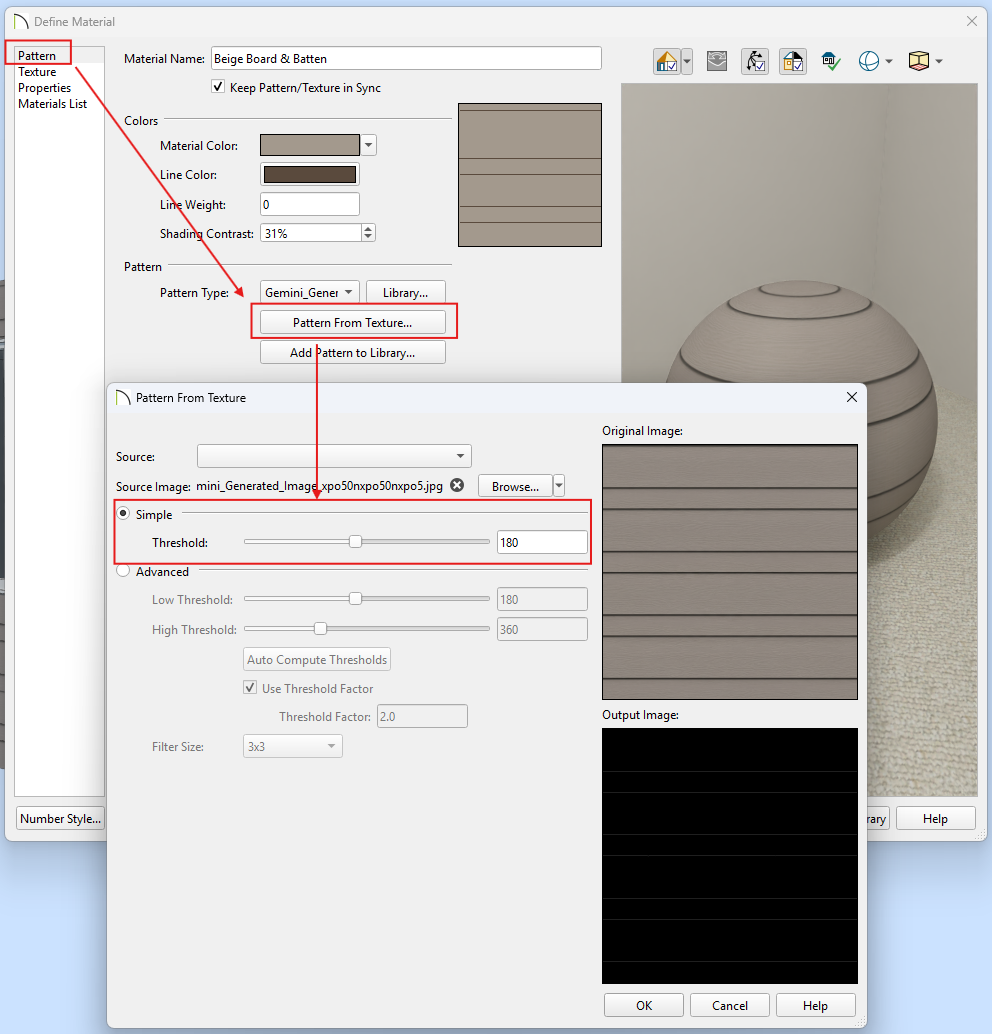Switch to the Texture panel
Image resolution: width=992 pixels, height=1034 pixels.
pos(37,72)
